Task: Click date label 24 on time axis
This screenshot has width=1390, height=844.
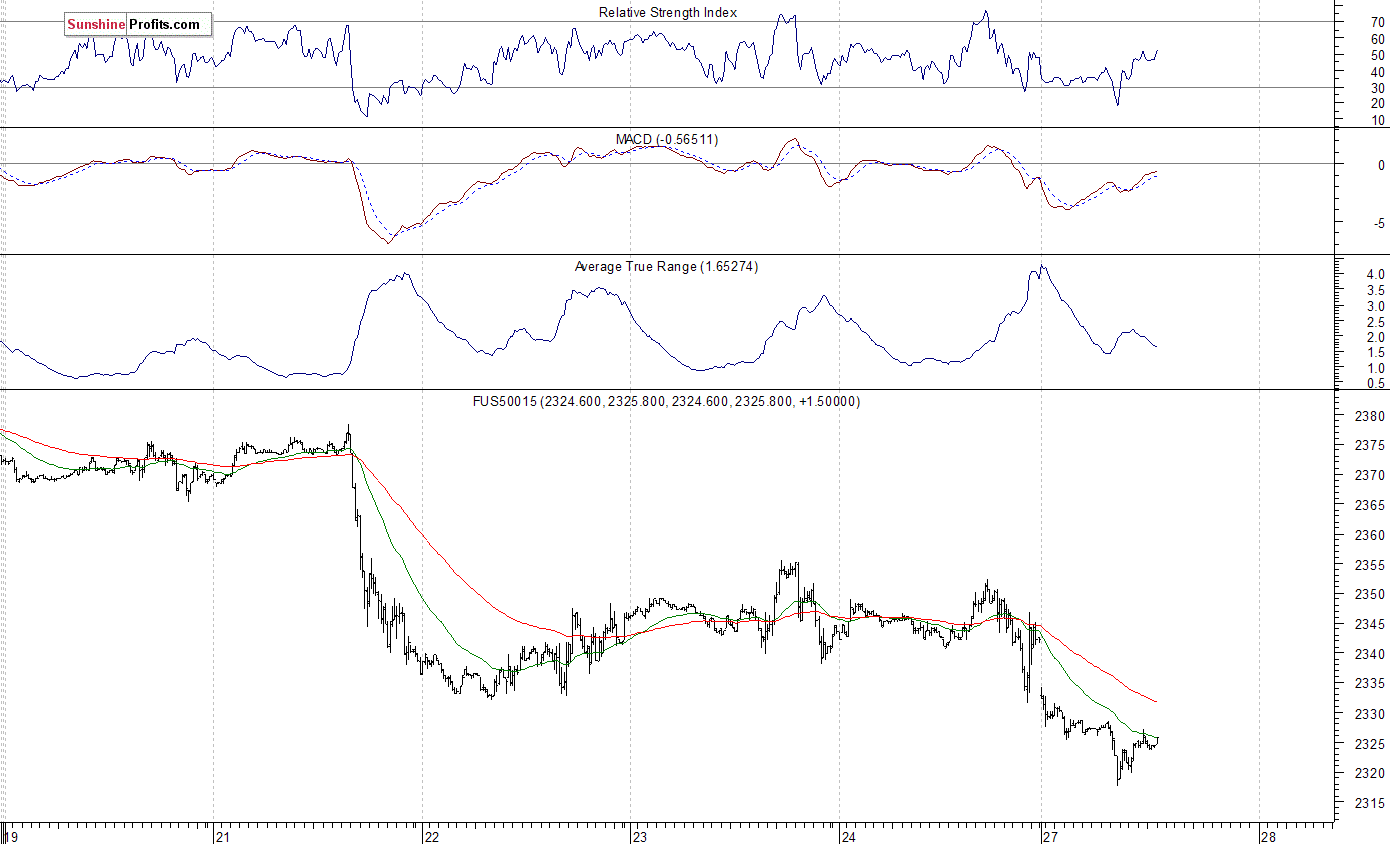Action: click(x=848, y=837)
